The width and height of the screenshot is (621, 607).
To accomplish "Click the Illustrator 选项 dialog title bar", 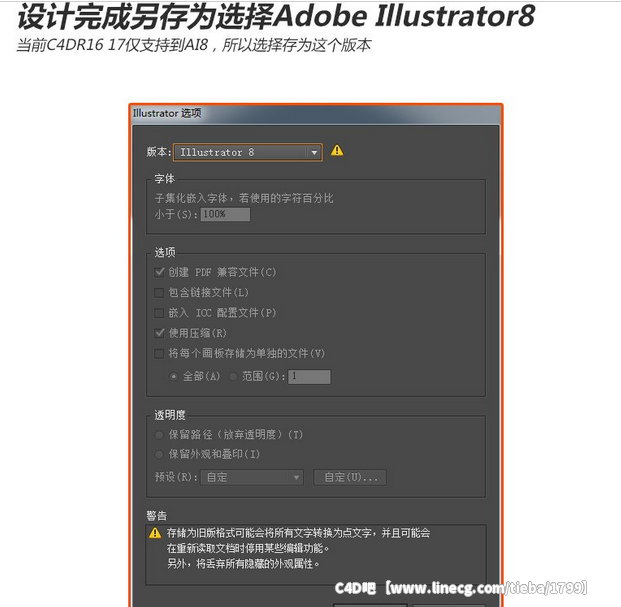I will [316, 113].
